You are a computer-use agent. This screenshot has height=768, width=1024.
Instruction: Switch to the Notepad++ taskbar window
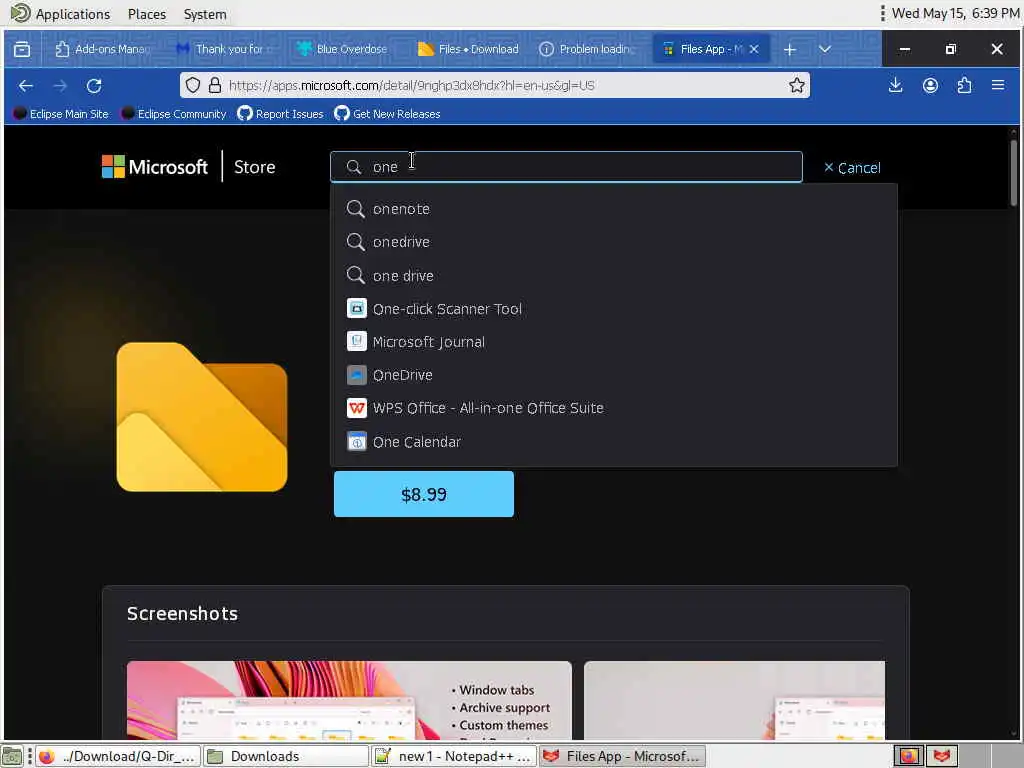pyautogui.click(x=453, y=756)
